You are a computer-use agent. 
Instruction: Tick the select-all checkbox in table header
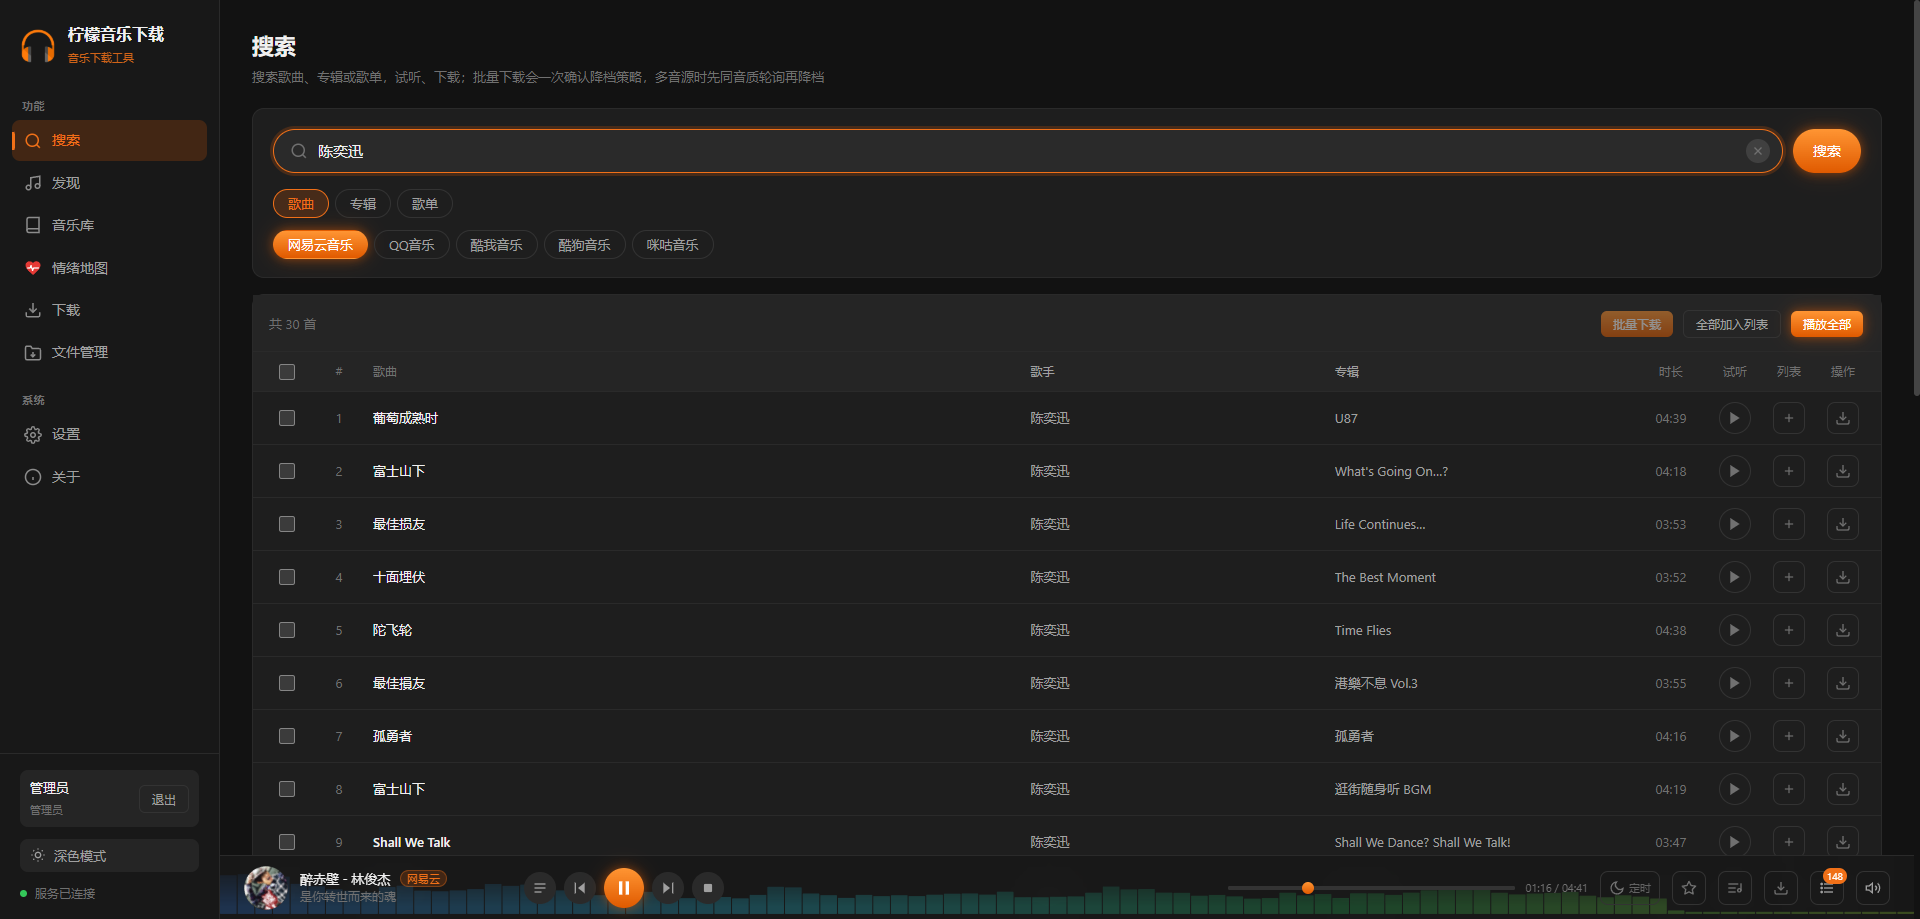coord(287,372)
